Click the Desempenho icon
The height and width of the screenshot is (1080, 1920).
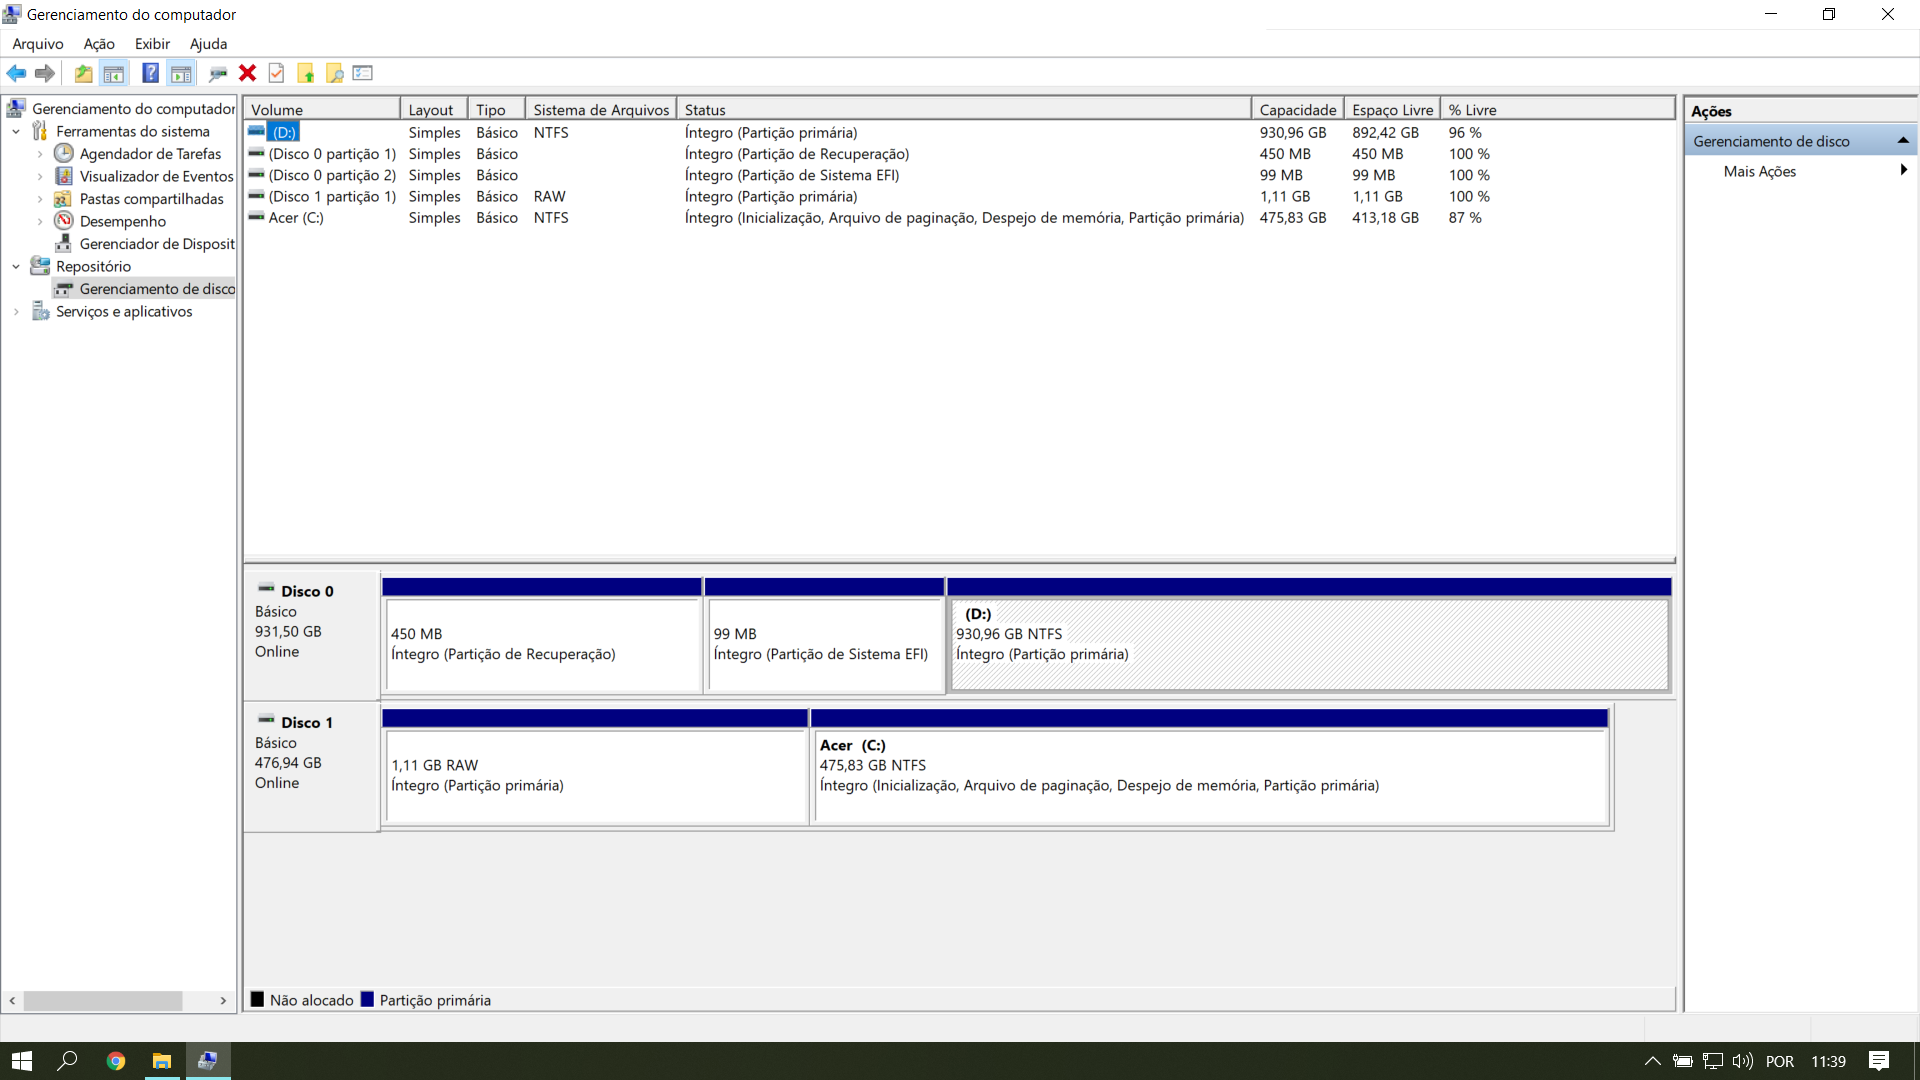(x=64, y=221)
